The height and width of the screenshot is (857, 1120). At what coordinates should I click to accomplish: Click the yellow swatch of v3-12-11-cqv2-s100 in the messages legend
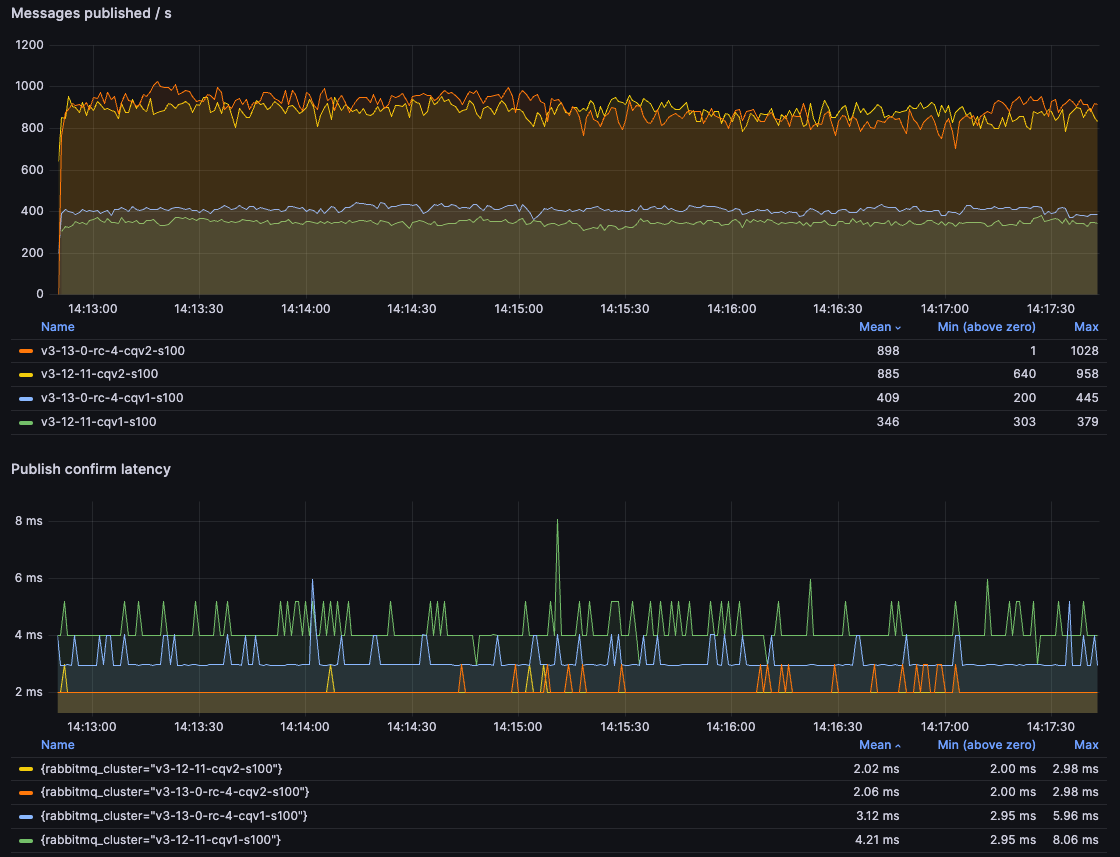[26, 375]
